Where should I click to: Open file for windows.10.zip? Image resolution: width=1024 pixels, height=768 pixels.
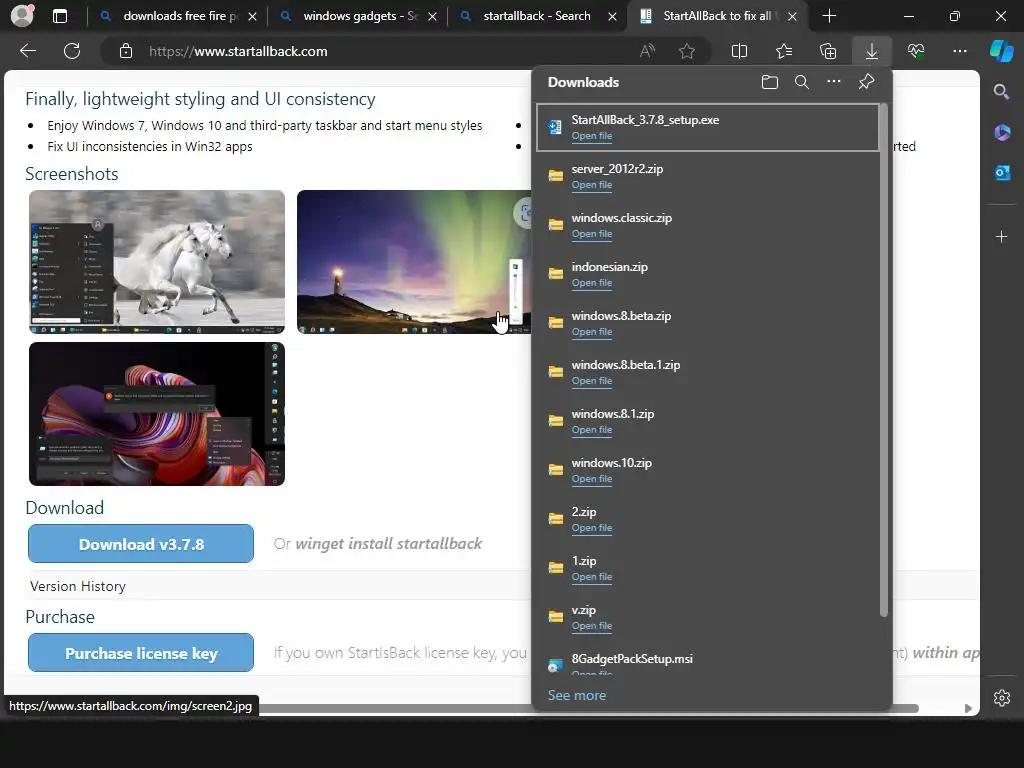[x=592, y=479]
